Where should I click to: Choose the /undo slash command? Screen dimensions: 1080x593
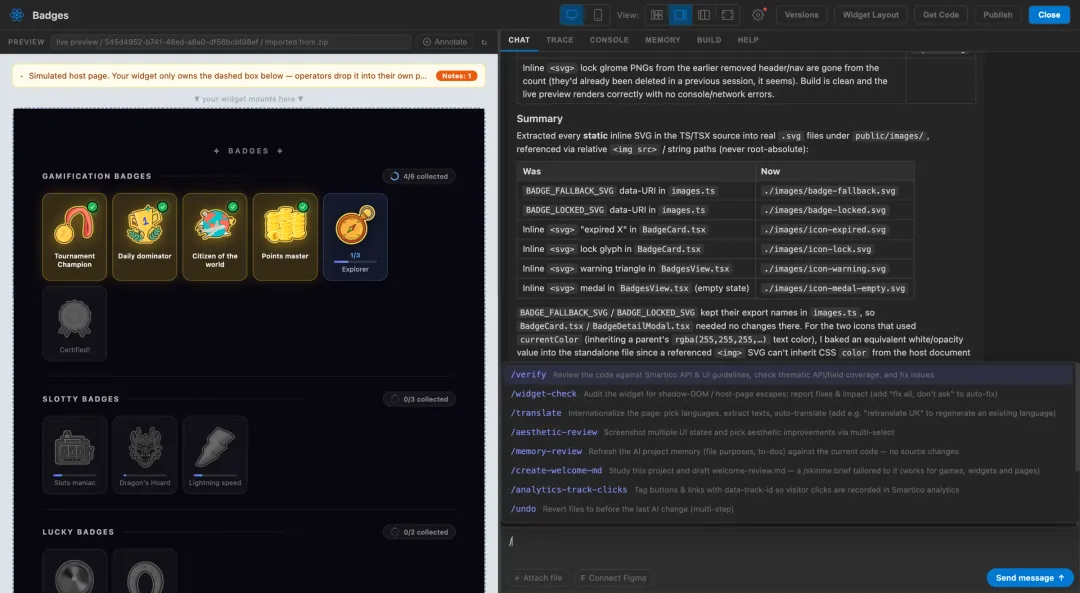coord(788,509)
